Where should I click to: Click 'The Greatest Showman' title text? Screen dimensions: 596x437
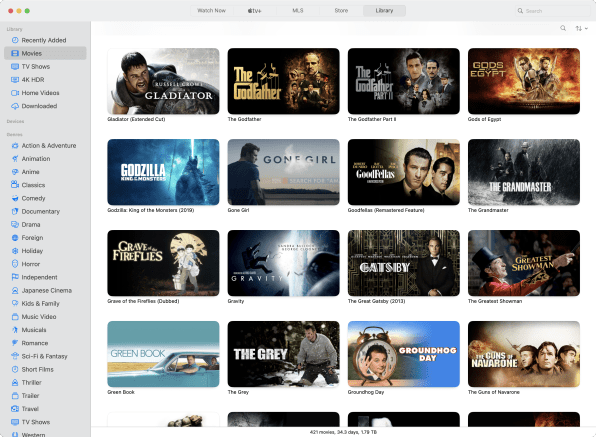tap(495, 301)
